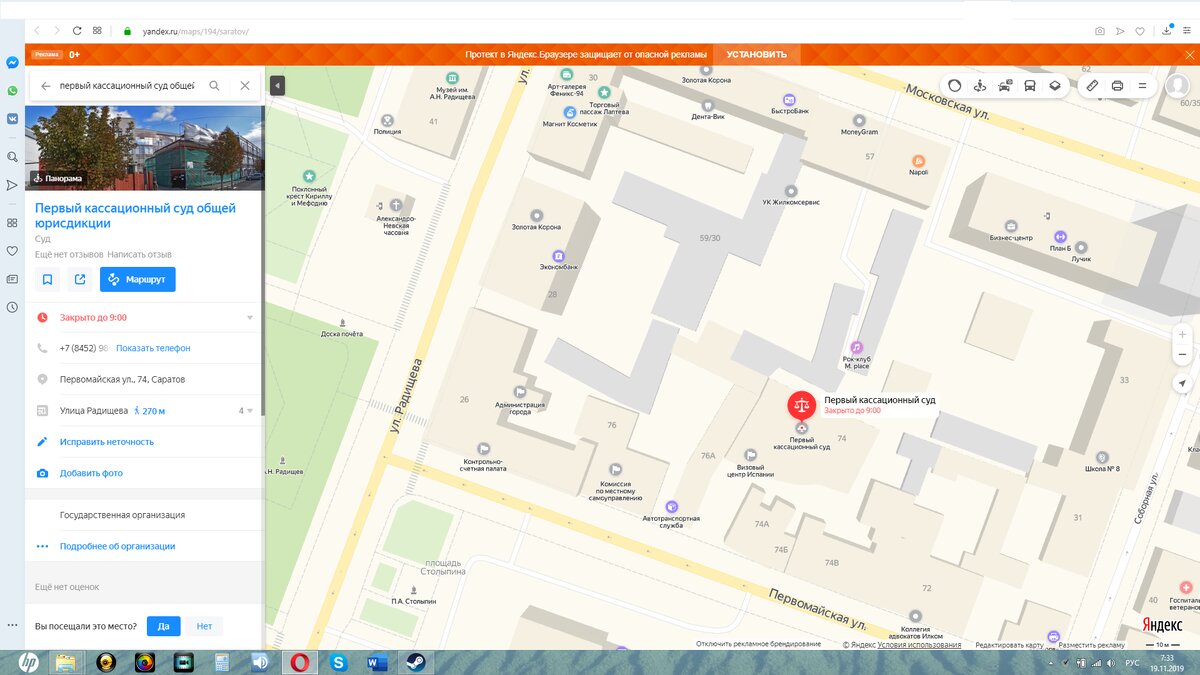Open Word from the taskbar
The image size is (1200, 675).
[376, 662]
